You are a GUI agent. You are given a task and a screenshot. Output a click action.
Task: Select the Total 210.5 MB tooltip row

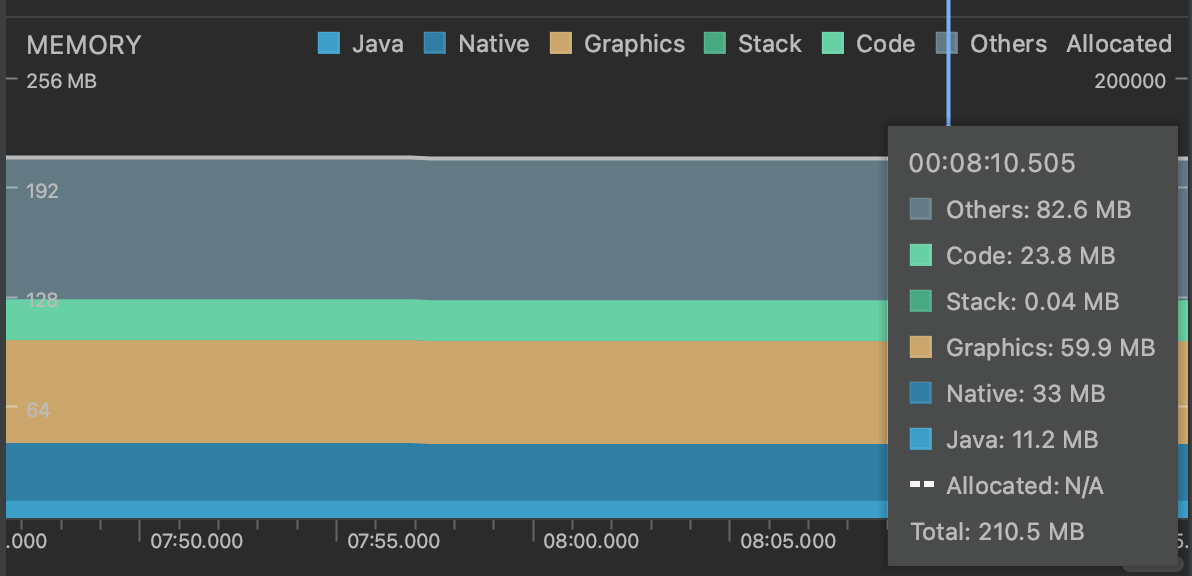click(x=997, y=532)
